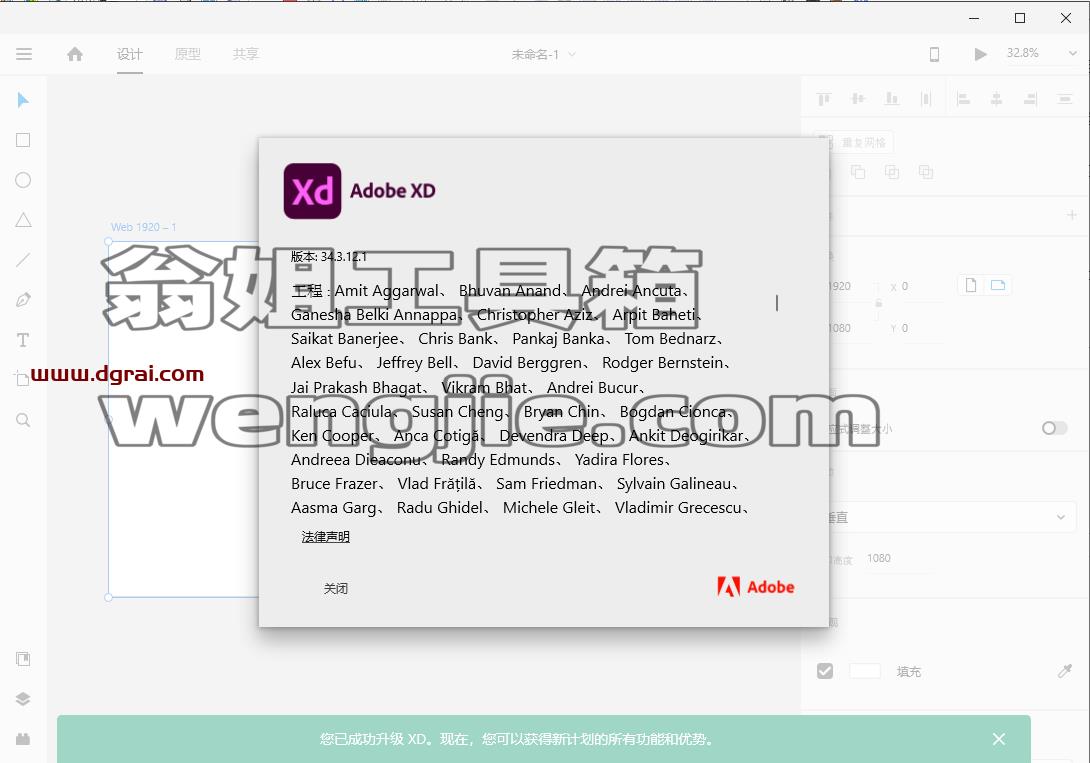Switch to the 原型 tab
Viewport: 1090px width, 763px height.
coord(188,54)
